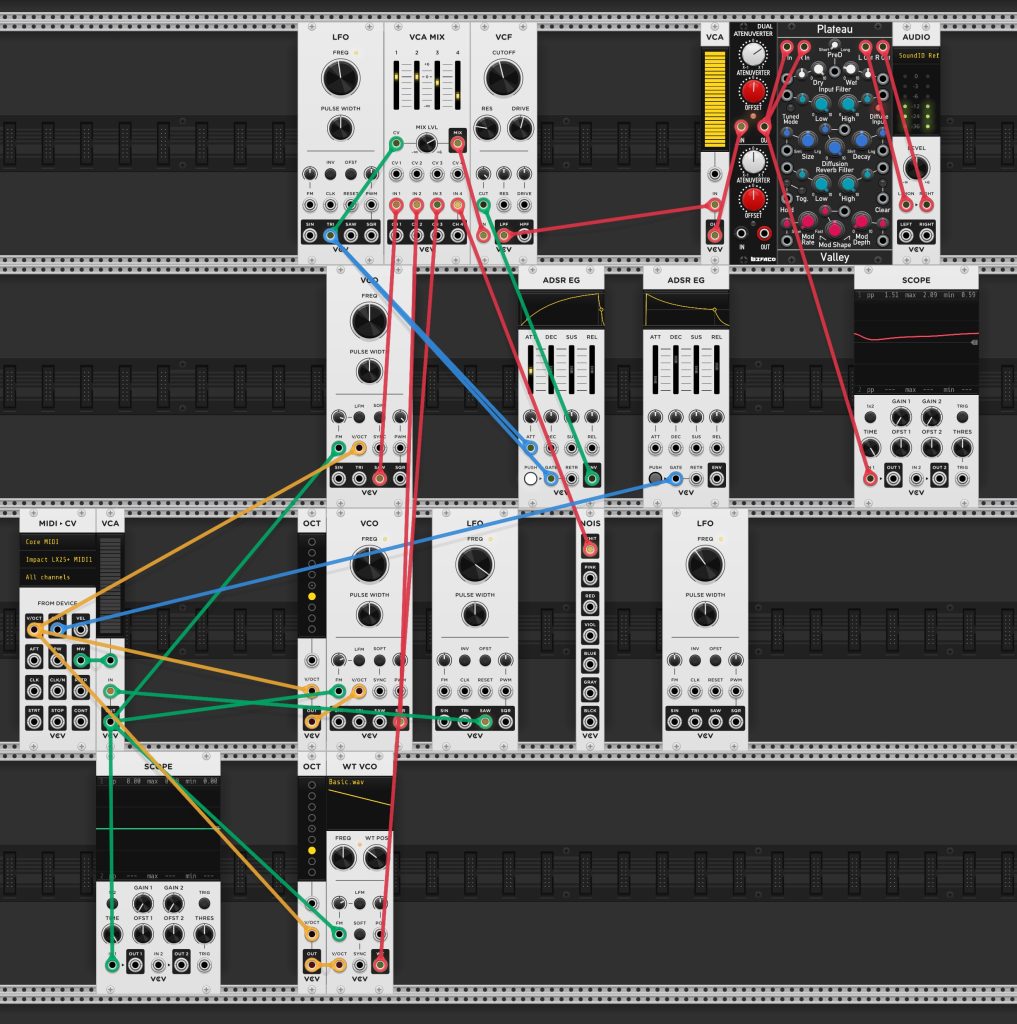The height and width of the screenshot is (1024, 1017).
Task: Click the PINK noise output on NOIS
Action: [x=590, y=578]
